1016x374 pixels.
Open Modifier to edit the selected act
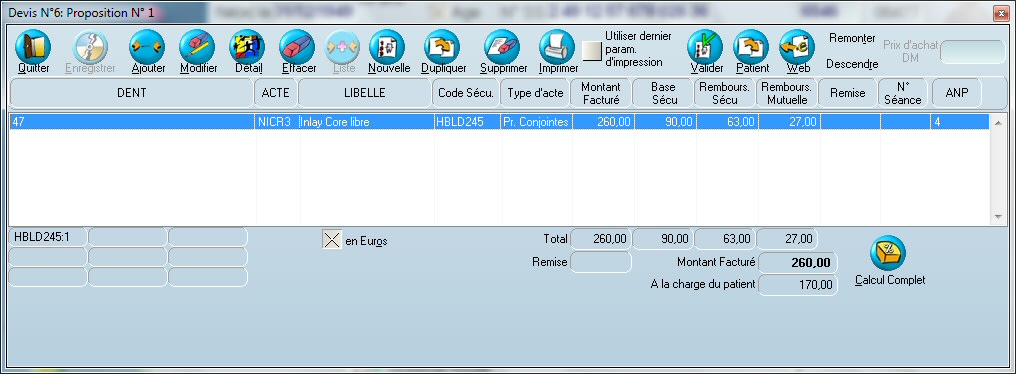click(x=197, y=47)
